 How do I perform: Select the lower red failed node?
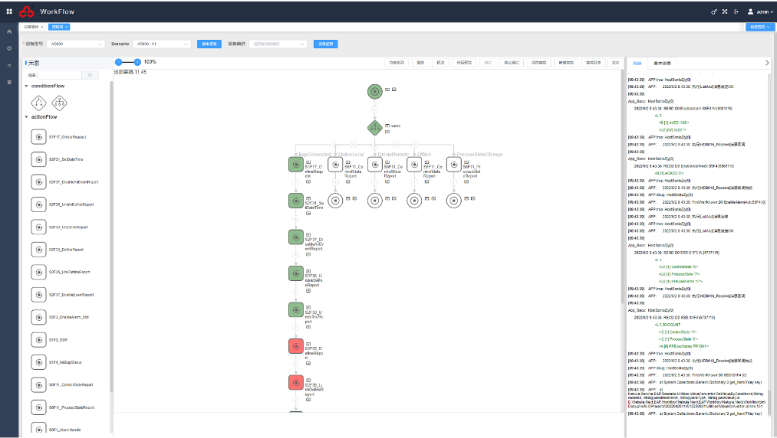[296, 383]
